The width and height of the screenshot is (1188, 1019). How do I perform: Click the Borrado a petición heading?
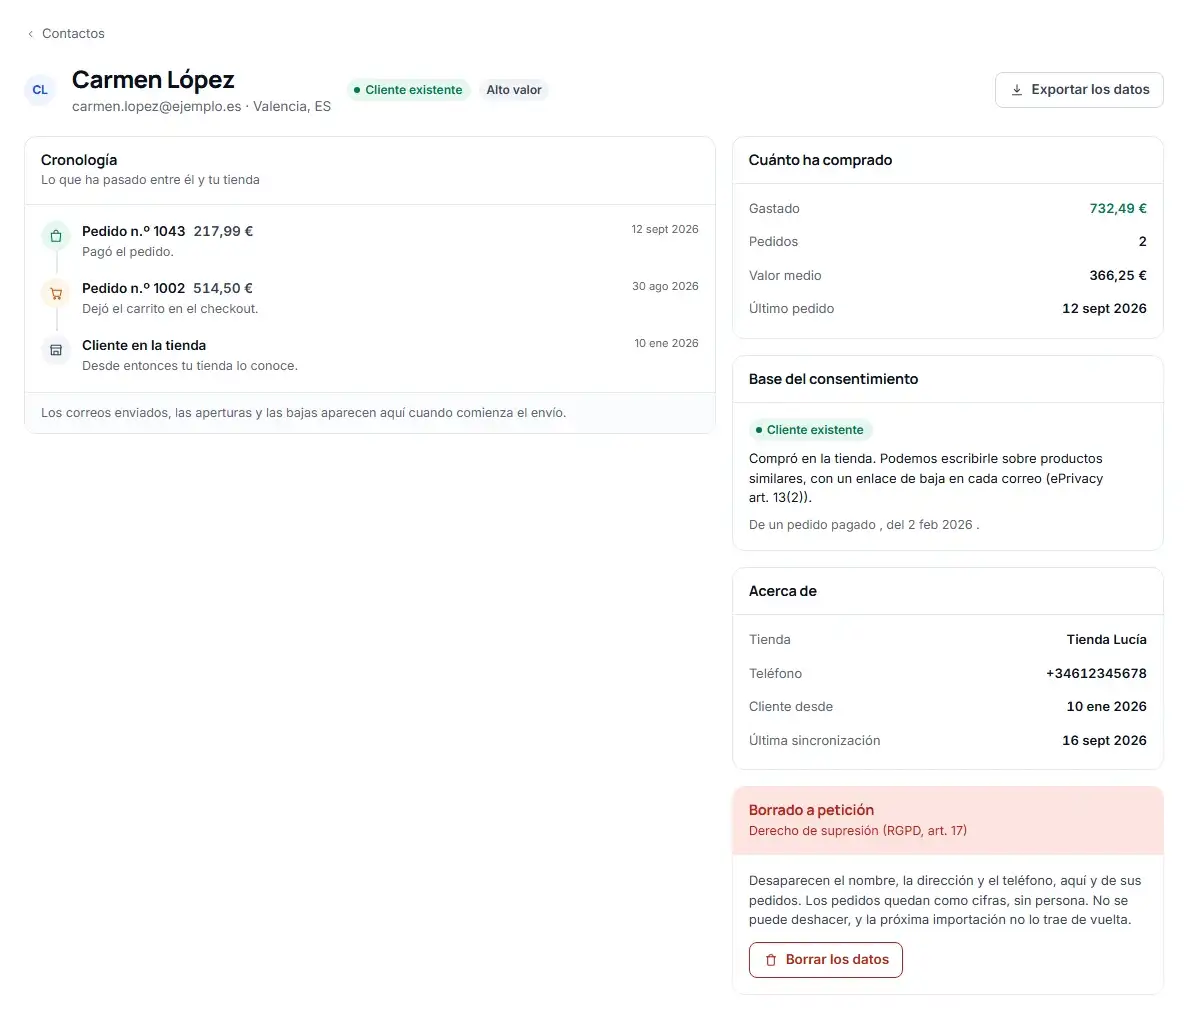pos(811,810)
